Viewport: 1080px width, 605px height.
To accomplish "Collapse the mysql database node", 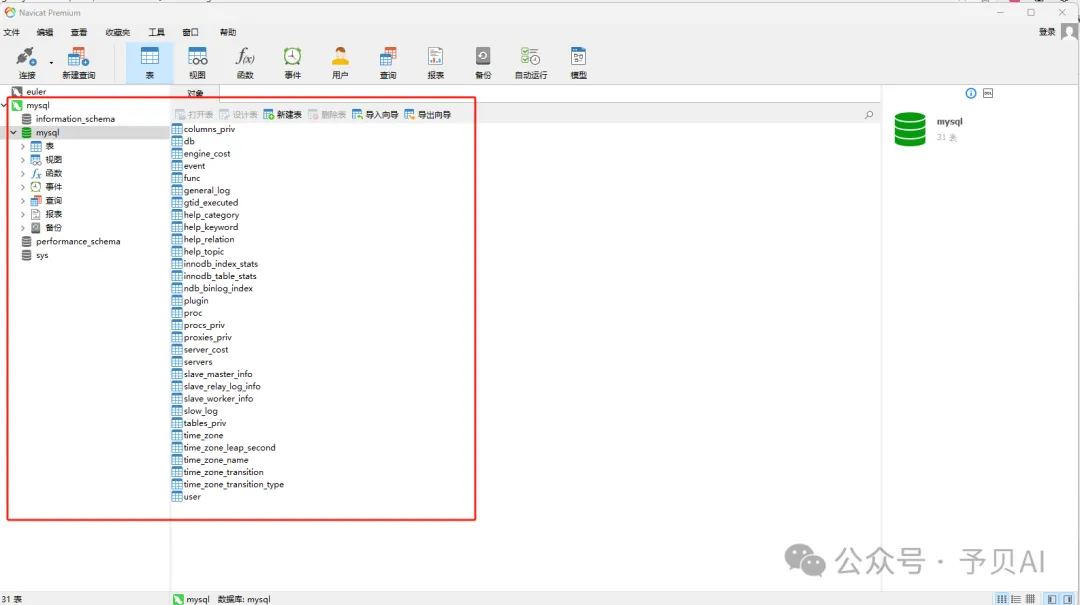I will coord(13,132).
